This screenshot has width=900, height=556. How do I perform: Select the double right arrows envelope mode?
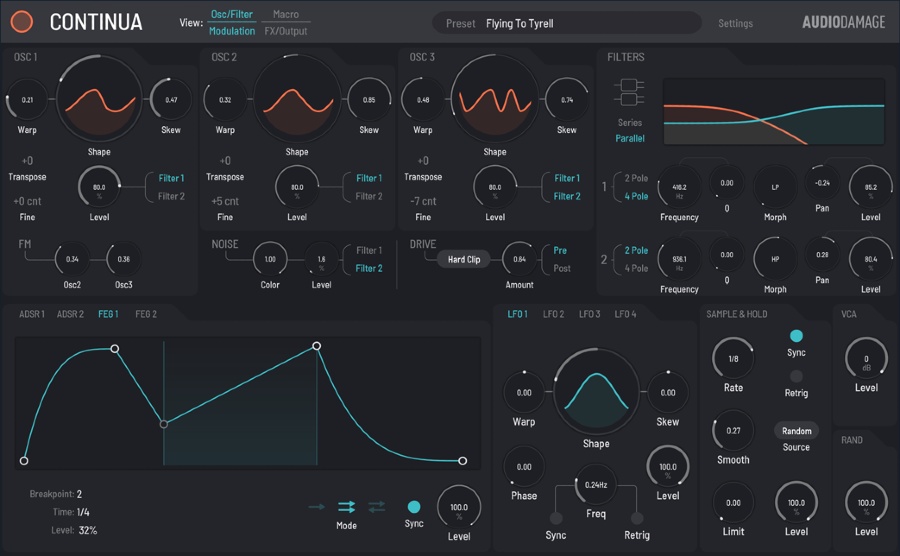tap(346, 507)
